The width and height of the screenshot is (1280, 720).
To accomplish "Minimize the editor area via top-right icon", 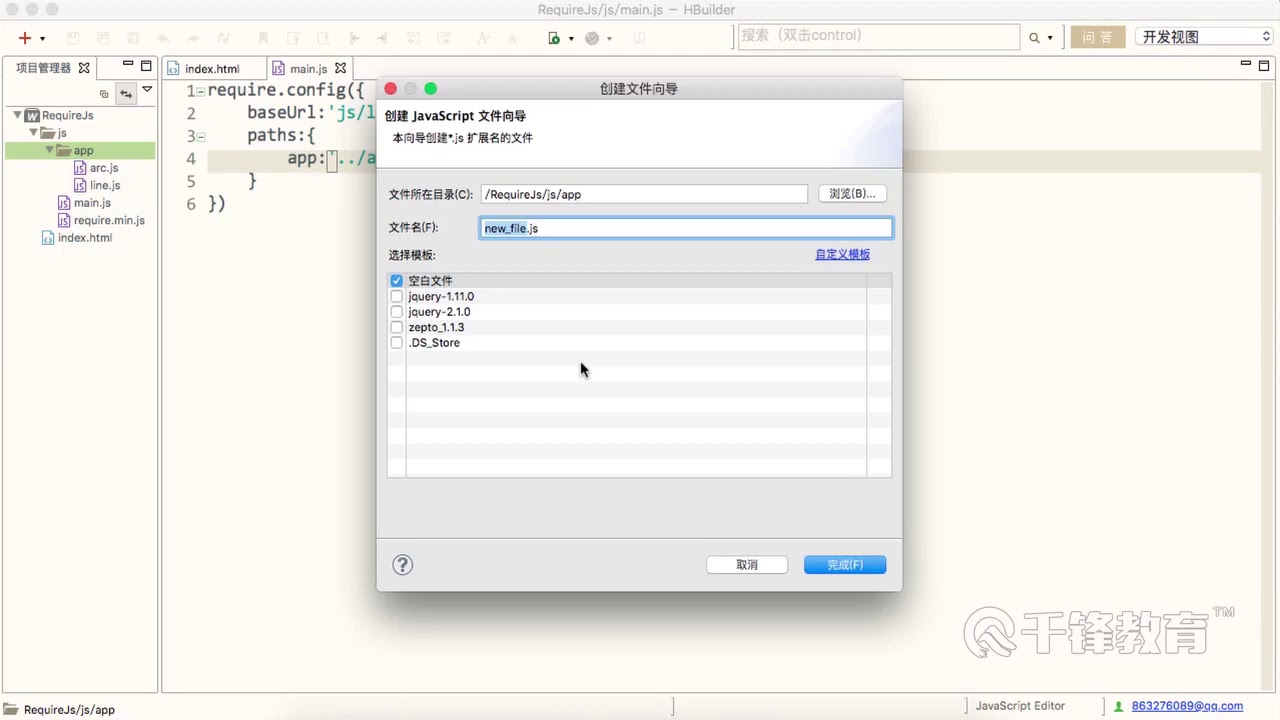I will click(x=1246, y=64).
